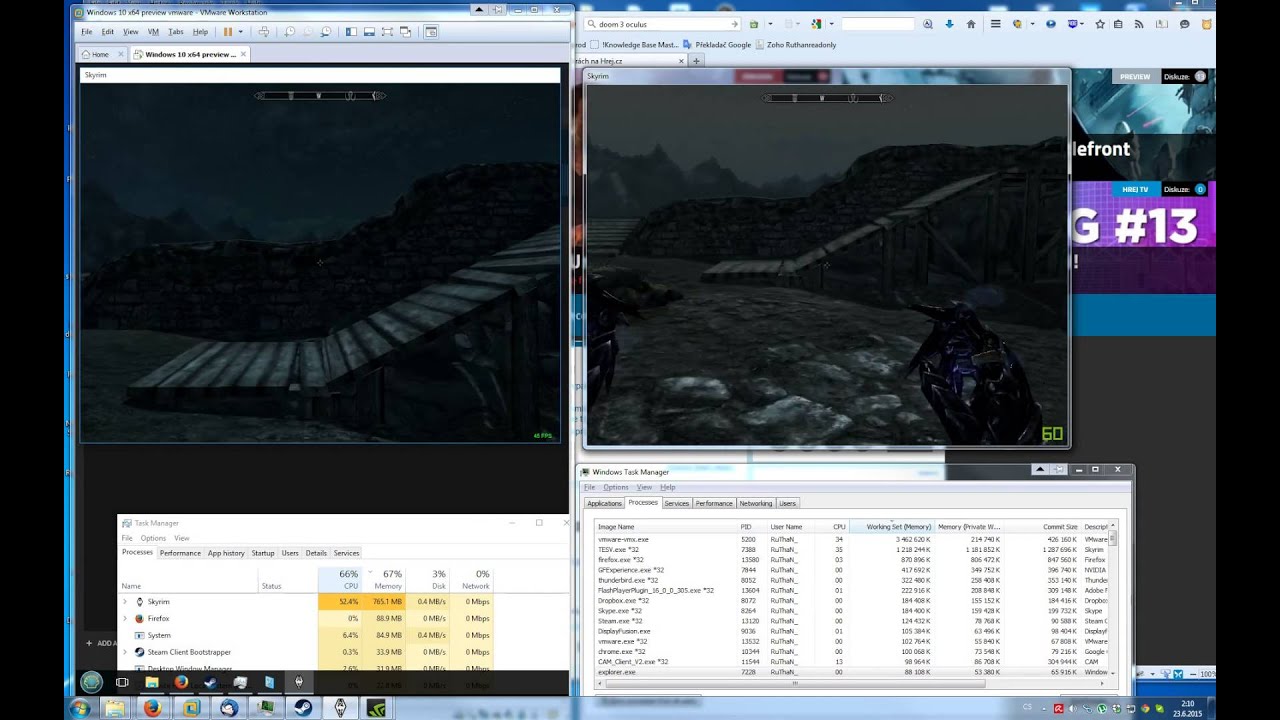Select the TESV.exe *32 process row
The height and width of the screenshot is (720, 1280).
[851, 549]
